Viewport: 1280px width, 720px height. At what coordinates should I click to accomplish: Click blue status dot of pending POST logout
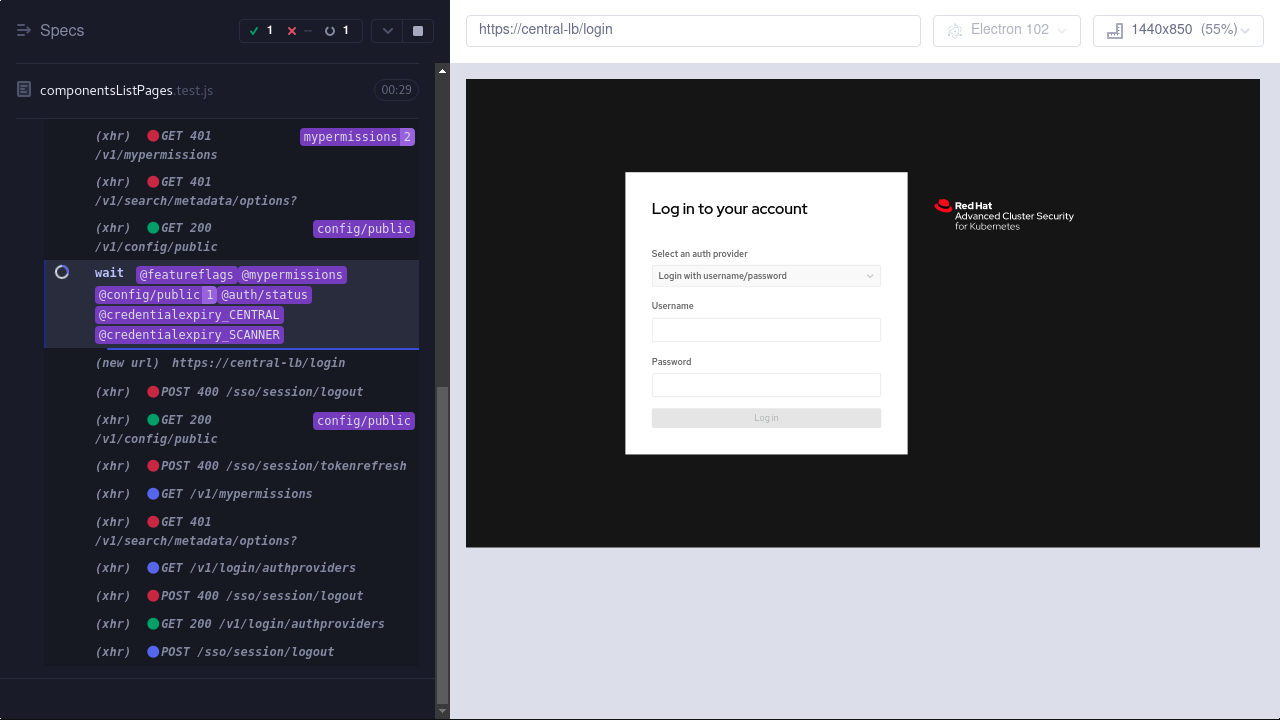click(x=153, y=652)
